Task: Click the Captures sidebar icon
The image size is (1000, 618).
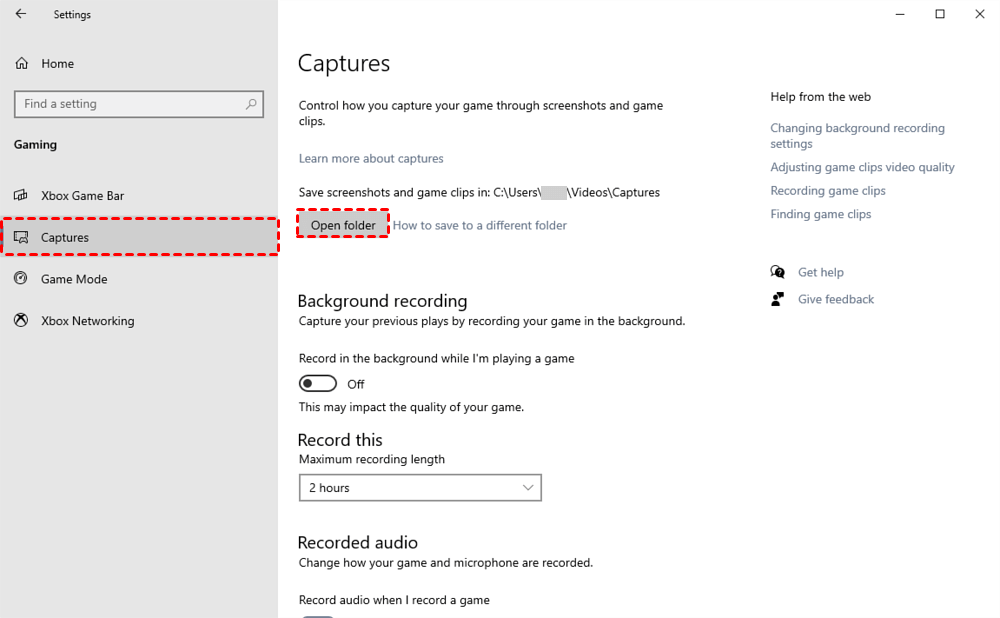Action: tap(21, 237)
